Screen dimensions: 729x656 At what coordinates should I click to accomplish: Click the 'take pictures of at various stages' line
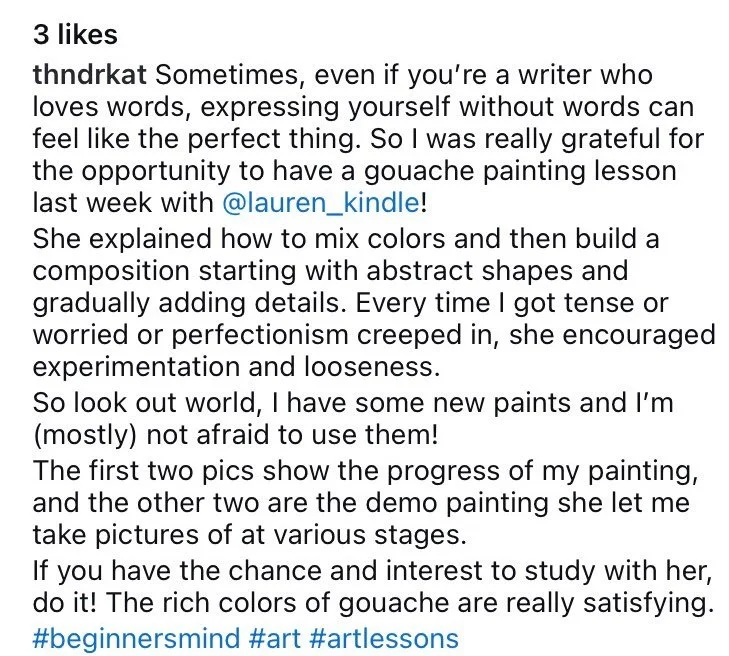pyautogui.click(x=249, y=535)
